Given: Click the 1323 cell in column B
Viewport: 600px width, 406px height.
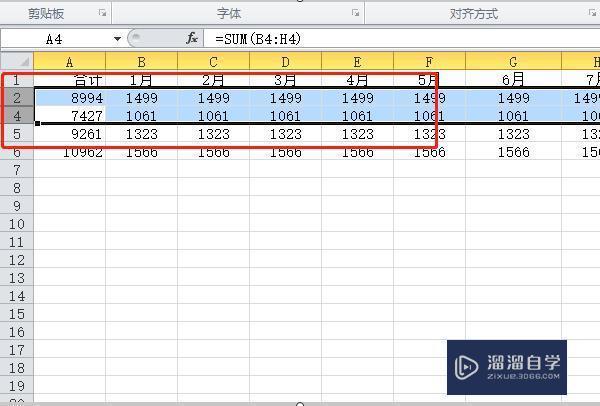Looking at the screenshot, I should coord(142,134).
